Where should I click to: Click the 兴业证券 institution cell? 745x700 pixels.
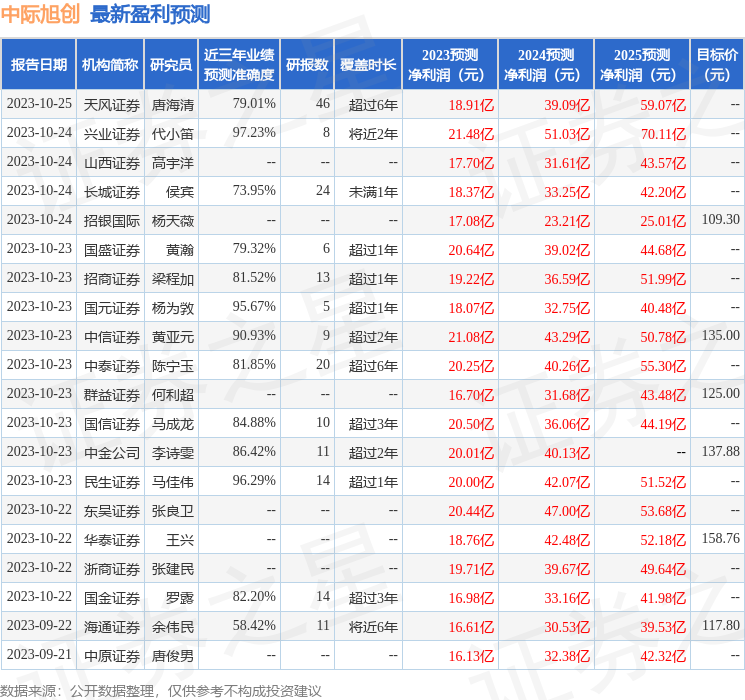[112, 134]
